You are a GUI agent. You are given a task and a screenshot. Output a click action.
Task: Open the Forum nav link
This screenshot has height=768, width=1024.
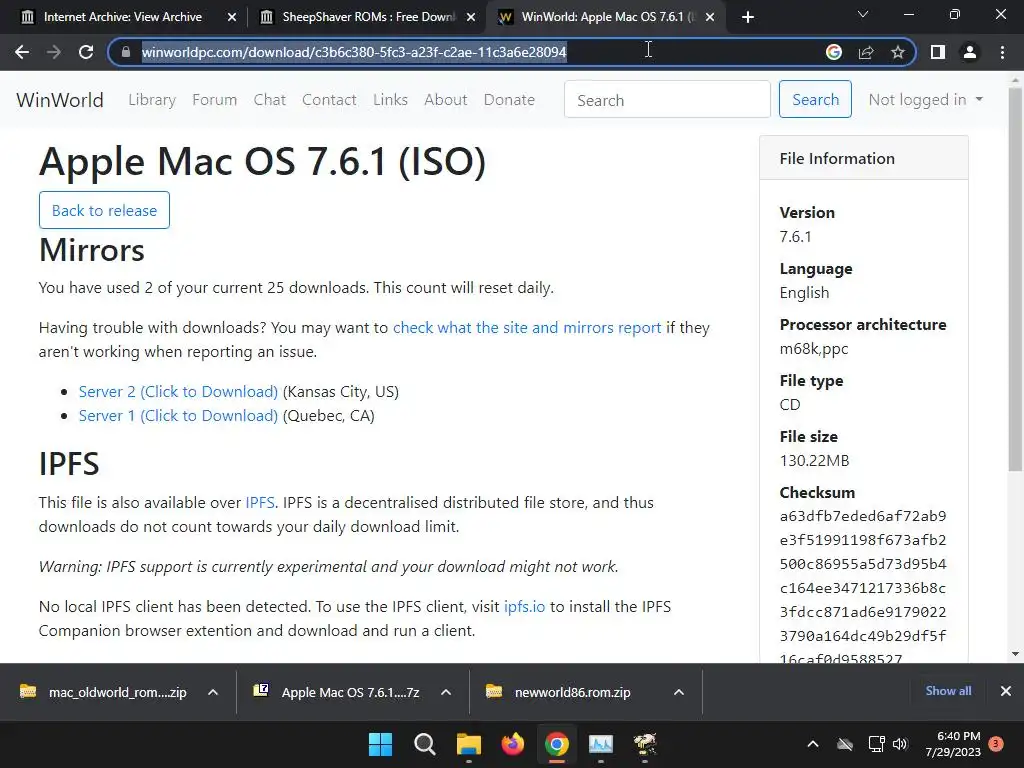pyautogui.click(x=214, y=100)
